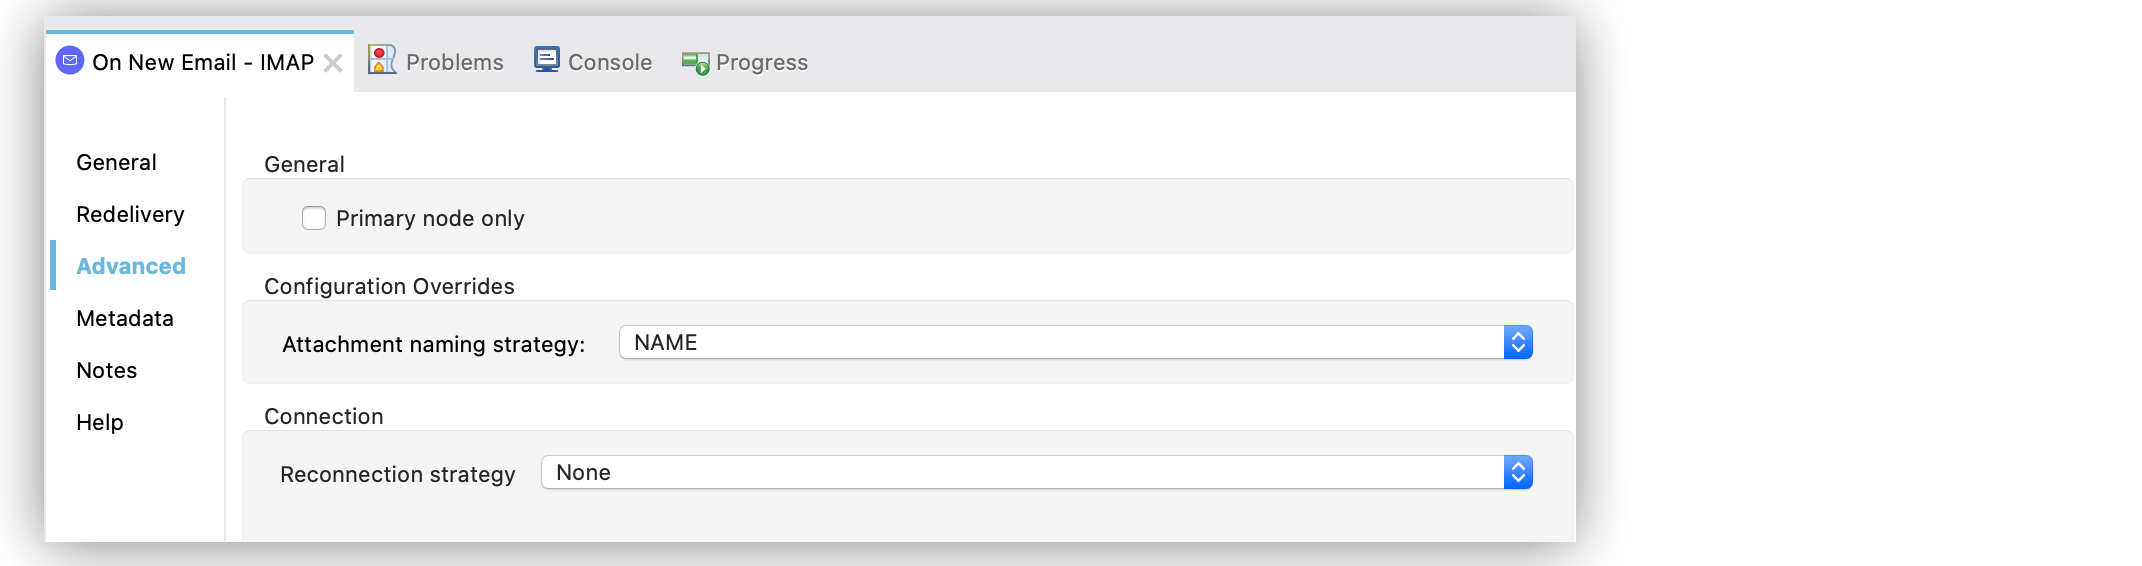
Task: Go to the Metadata section
Action: click(125, 318)
